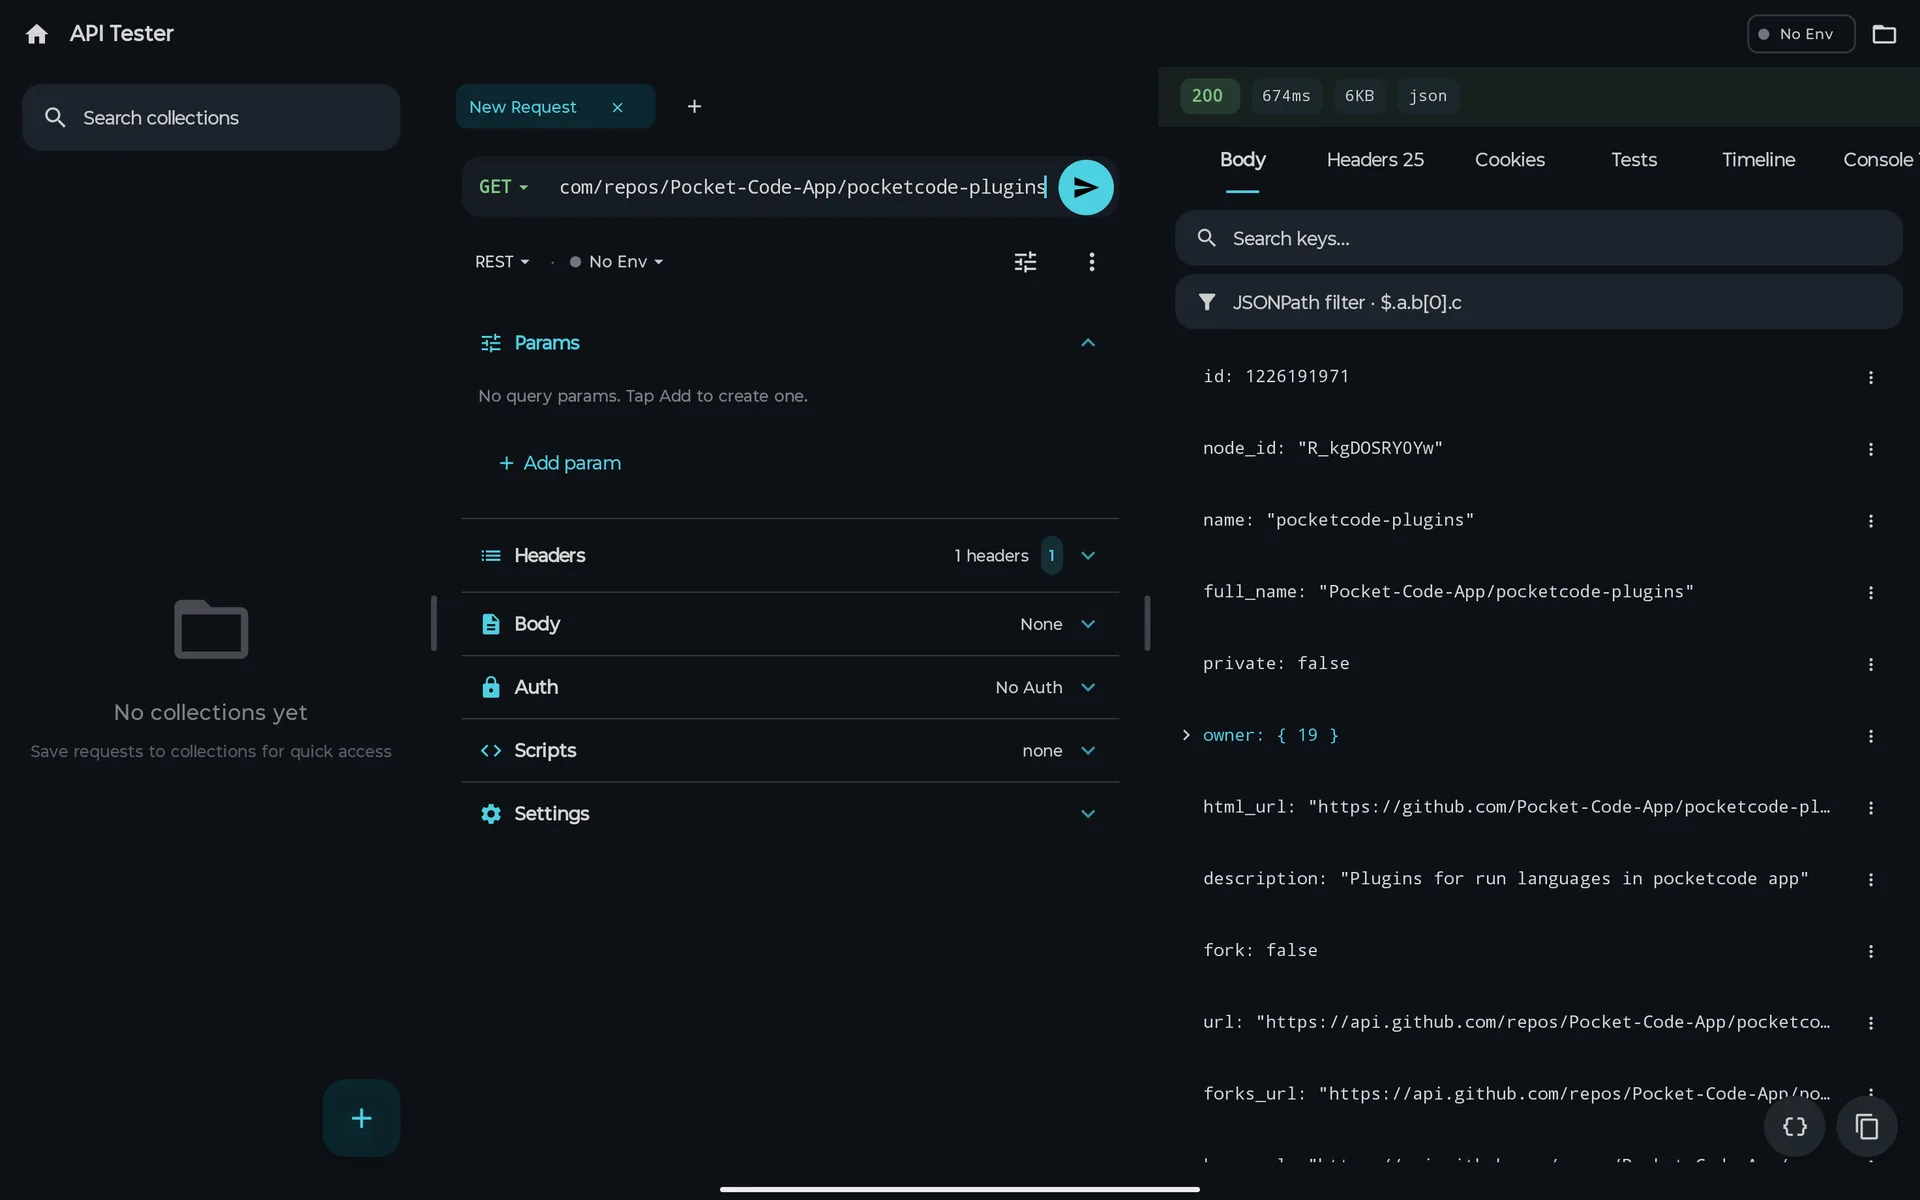Click the Scripts code brackets icon
The height and width of the screenshot is (1200, 1920).
pos(490,751)
